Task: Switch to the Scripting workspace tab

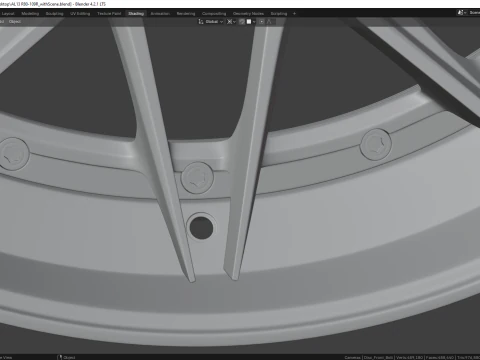Action: click(279, 14)
